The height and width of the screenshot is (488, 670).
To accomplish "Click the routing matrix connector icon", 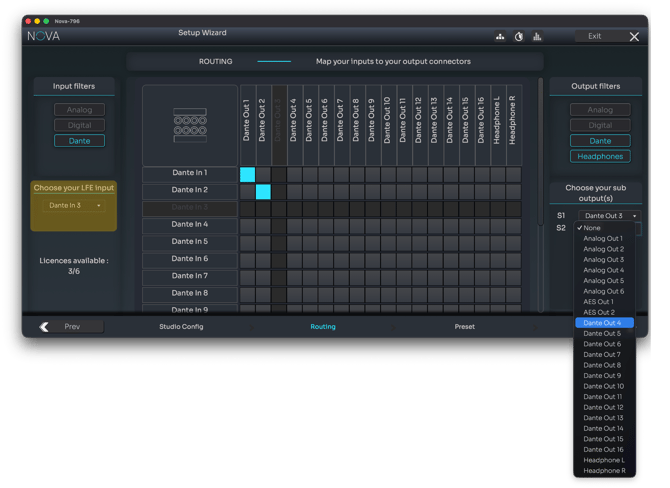I will [190, 125].
